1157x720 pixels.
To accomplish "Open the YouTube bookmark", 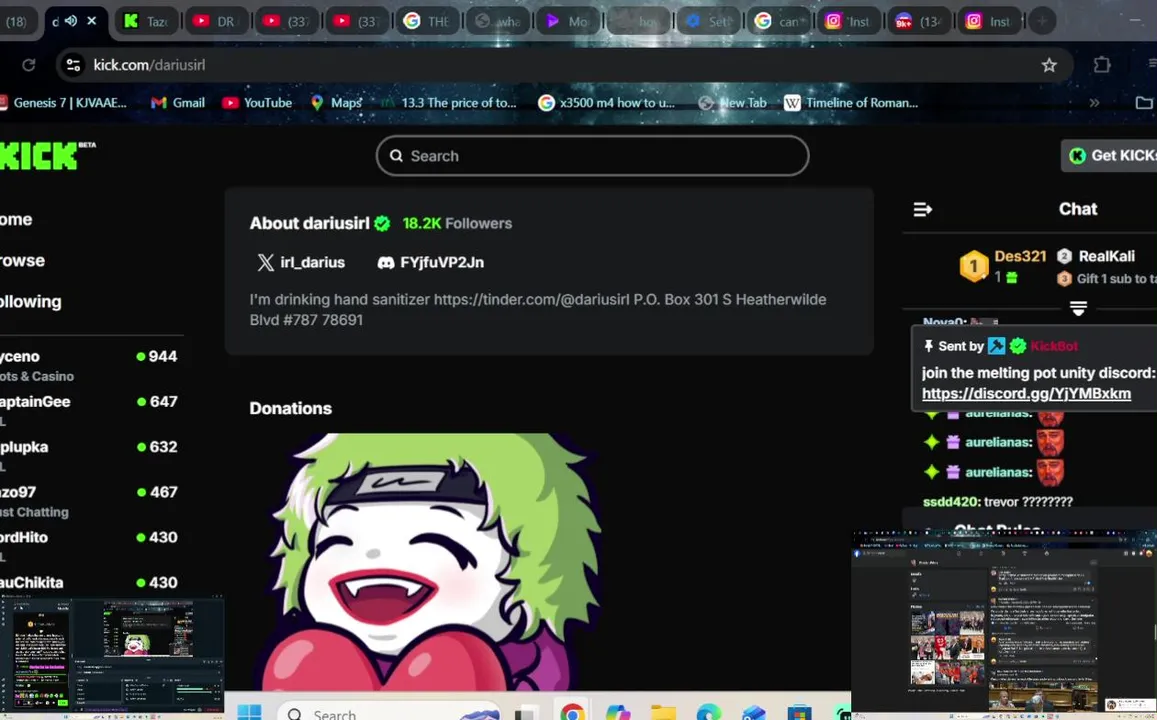I will coord(258,103).
